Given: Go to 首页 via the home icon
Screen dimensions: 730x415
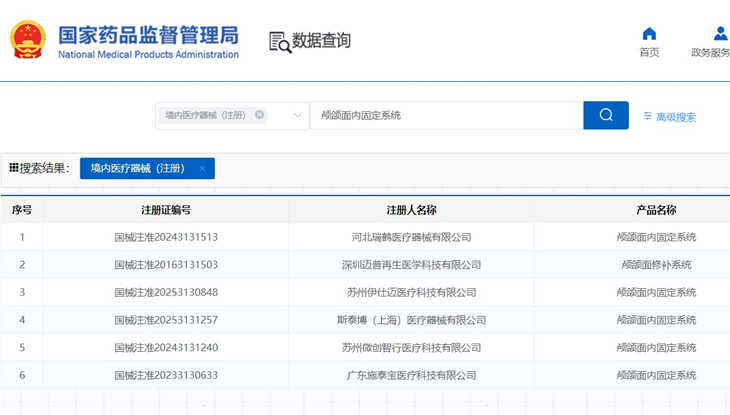Looking at the screenshot, I should click(649, 34).
